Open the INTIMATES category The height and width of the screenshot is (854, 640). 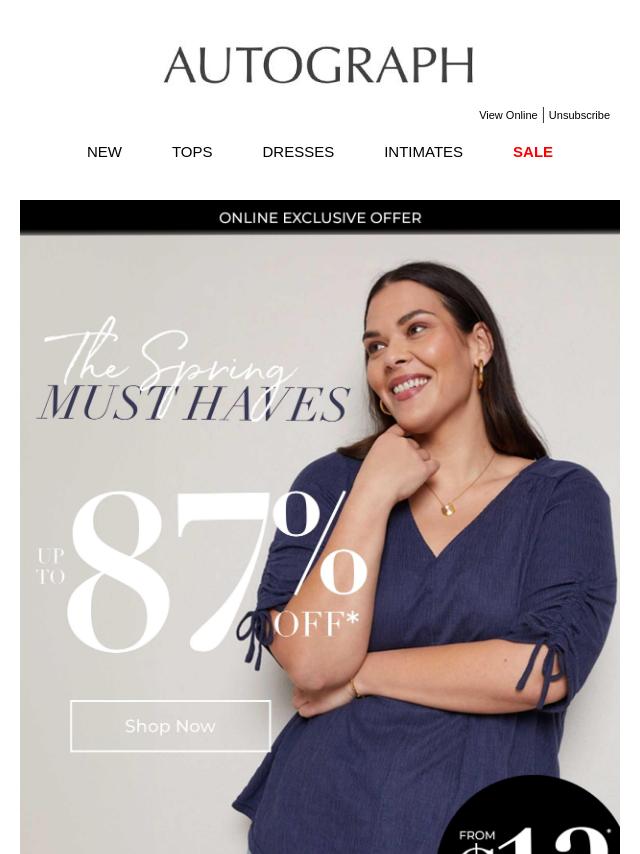point(423,152)
